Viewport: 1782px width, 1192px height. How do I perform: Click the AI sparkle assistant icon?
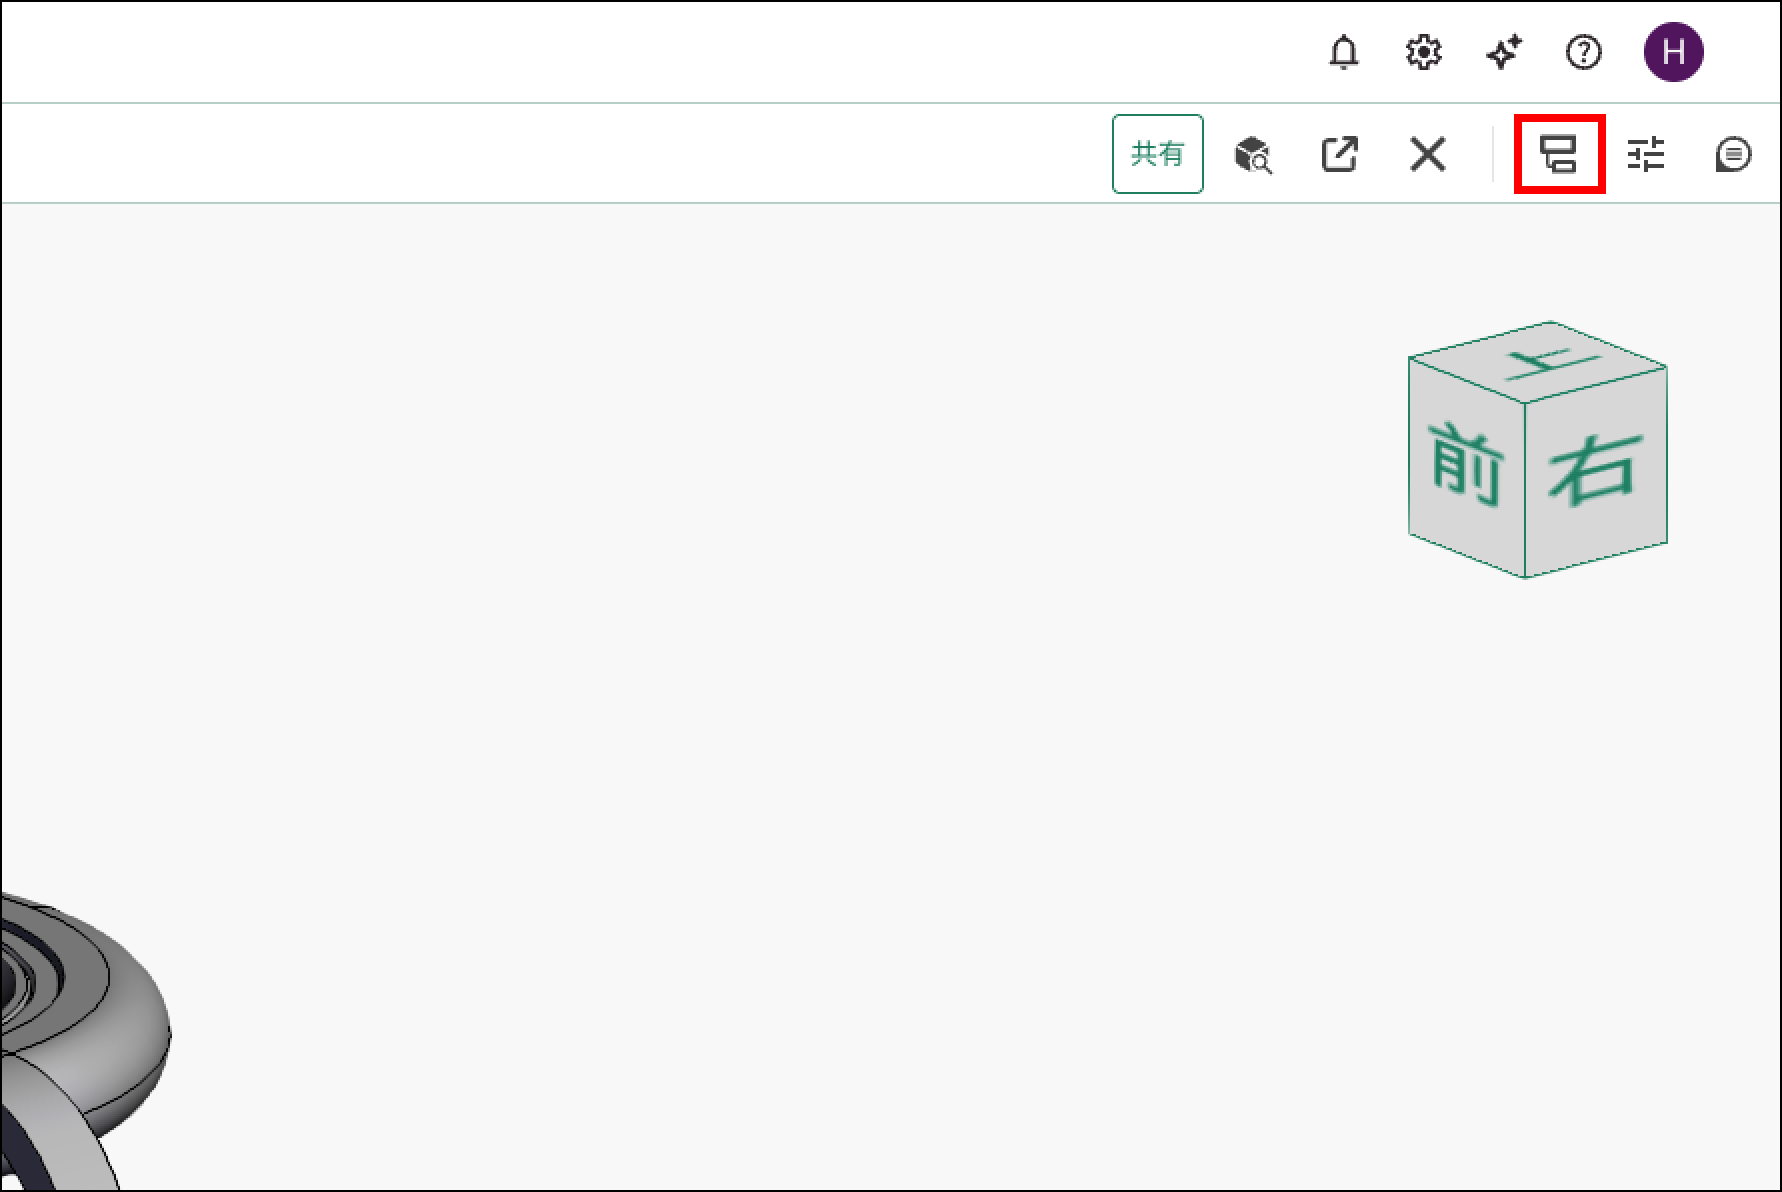point(1503,52)
